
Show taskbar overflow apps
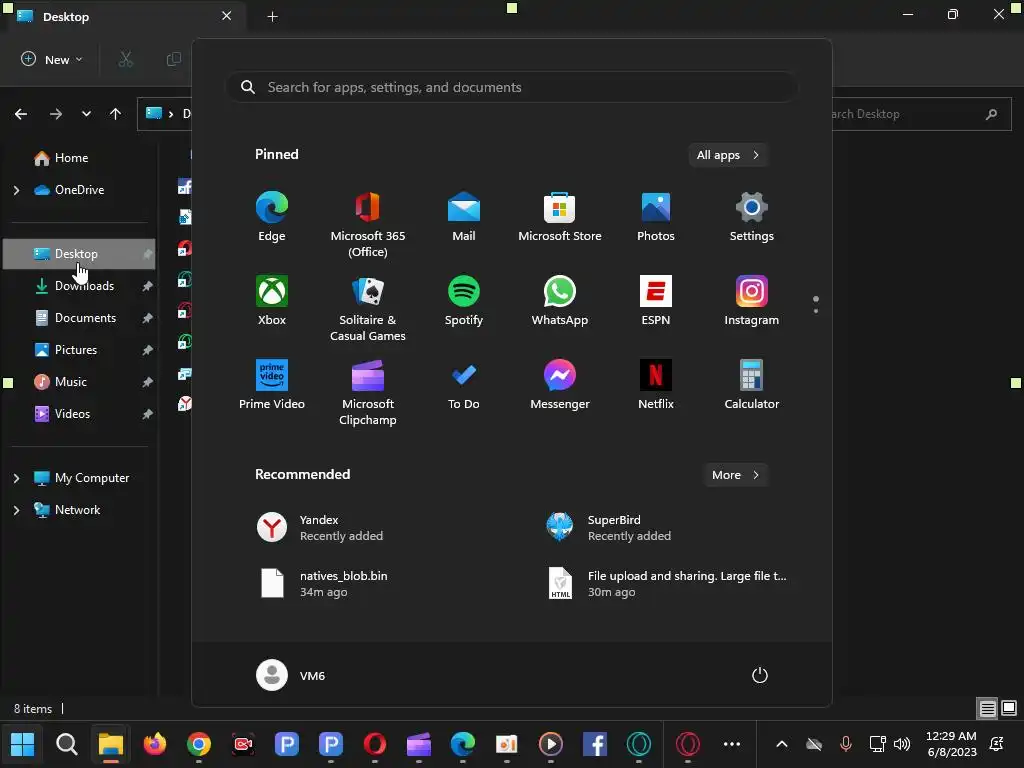tap(732, 744)
